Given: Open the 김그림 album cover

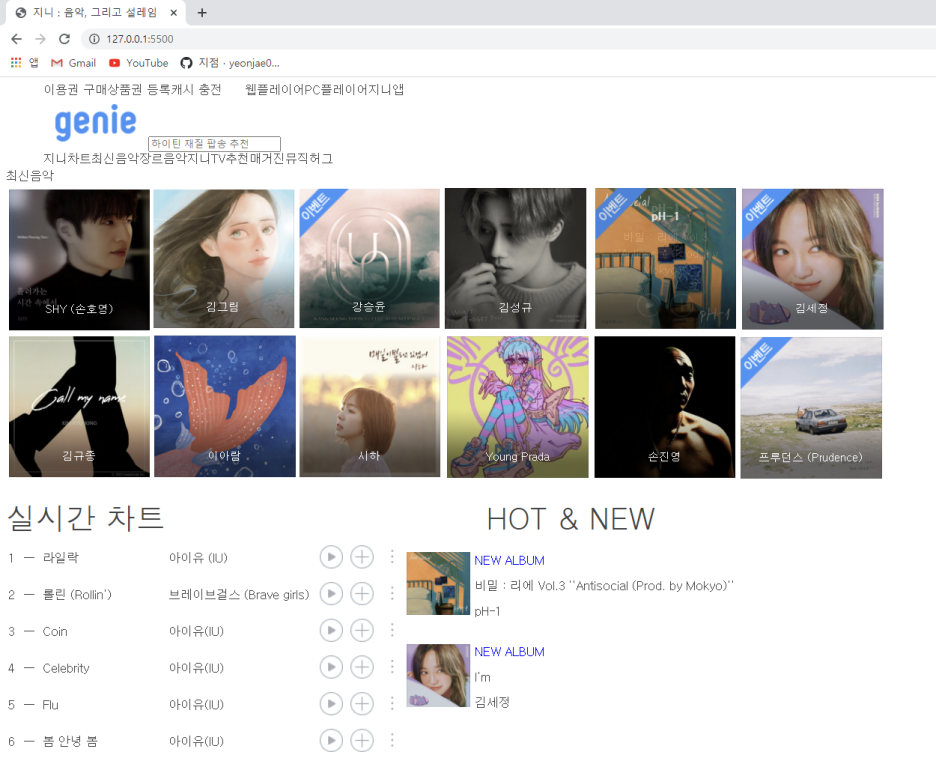Looking at the screenshot, I should 224,258.
